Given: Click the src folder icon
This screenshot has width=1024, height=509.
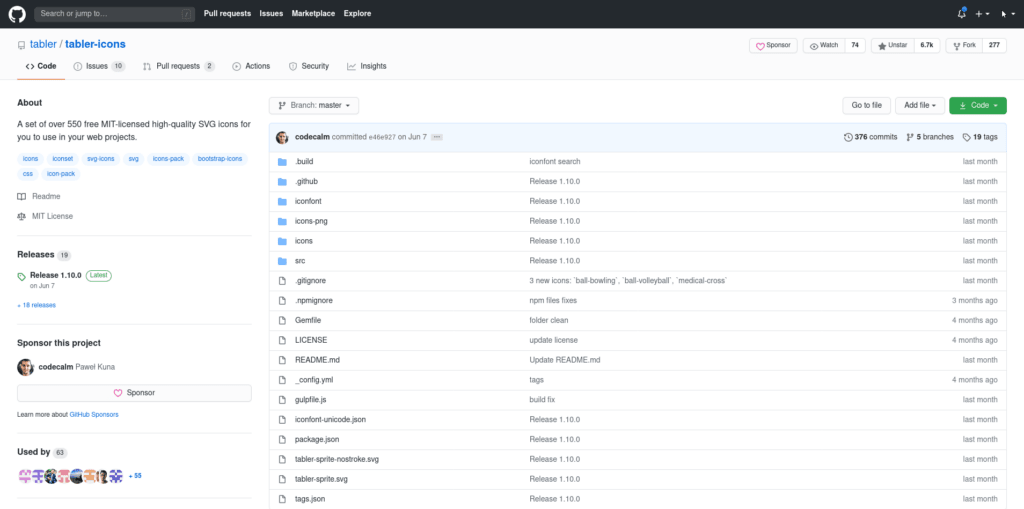Looking at the screenshot, I should pos(282,261).
